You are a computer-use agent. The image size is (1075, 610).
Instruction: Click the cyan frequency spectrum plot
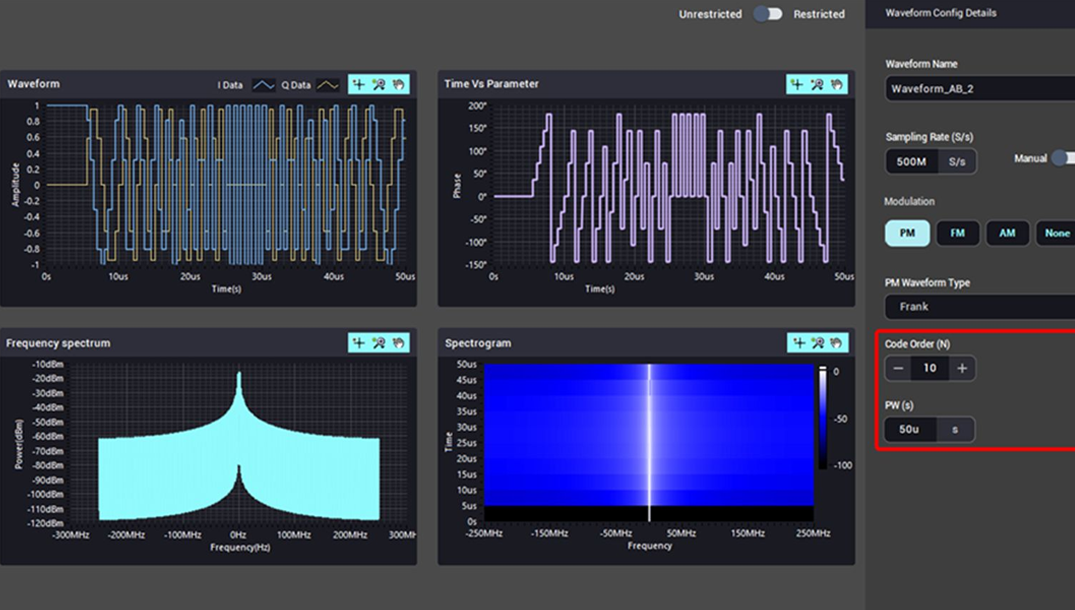(239, 446)
